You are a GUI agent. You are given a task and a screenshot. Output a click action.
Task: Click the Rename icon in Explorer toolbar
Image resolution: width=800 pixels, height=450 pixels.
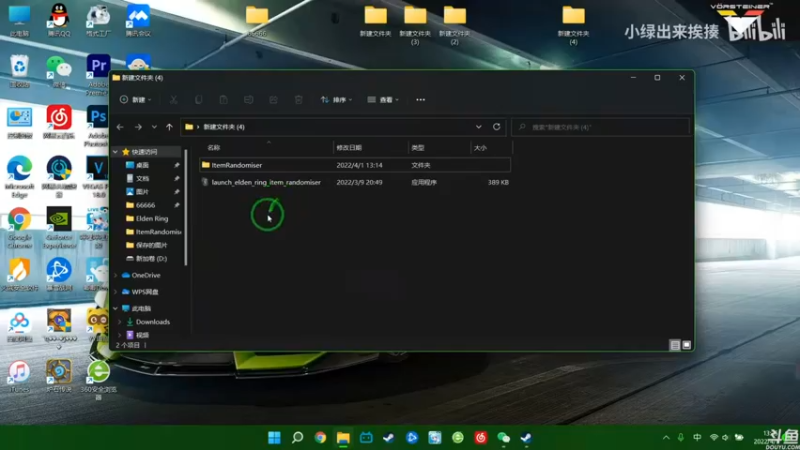248,100
